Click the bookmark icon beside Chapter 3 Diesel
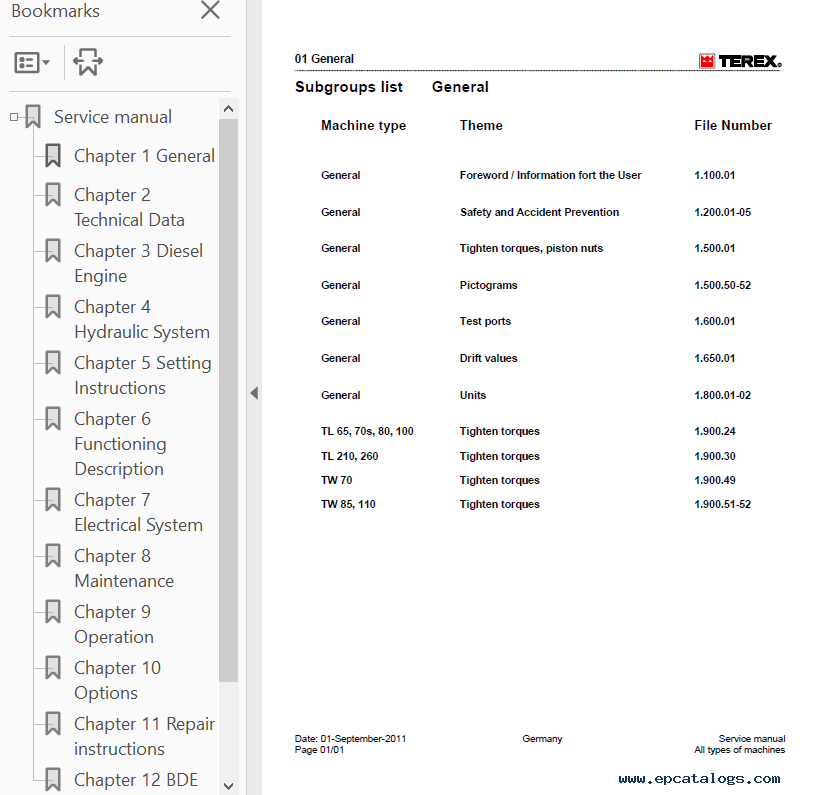Image resolution: width=831 pixels, height=795 pixels. click(52, 251)
